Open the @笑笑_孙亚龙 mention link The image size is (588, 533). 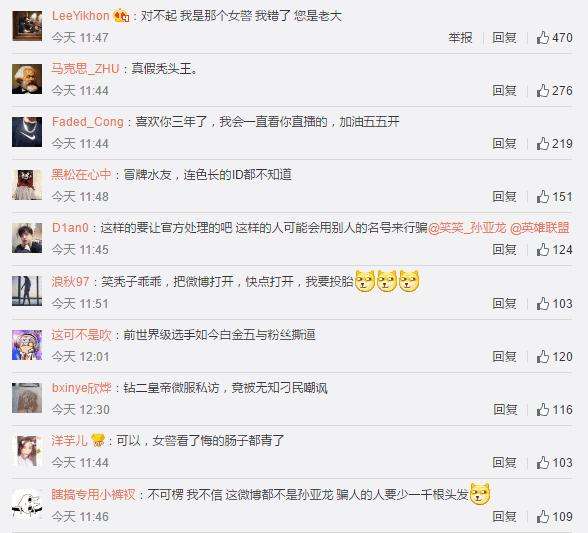pos(467,228)
